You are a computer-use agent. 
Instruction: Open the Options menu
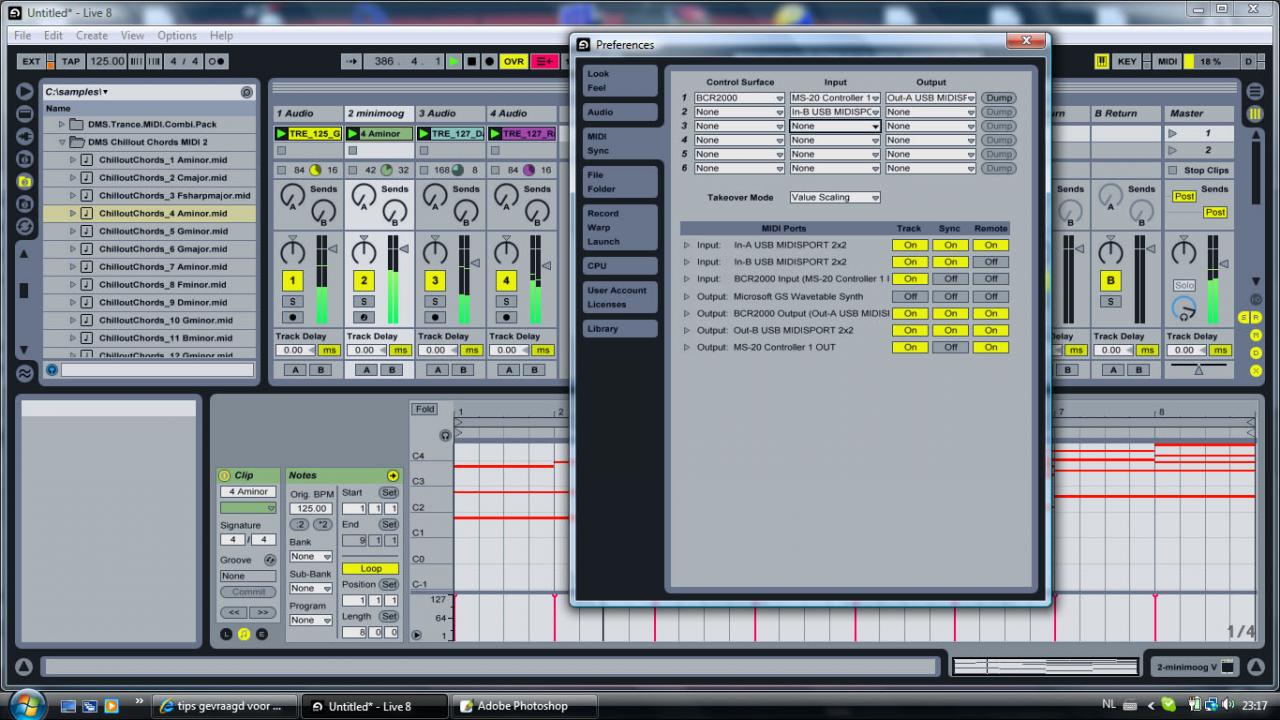click(177, 35)
